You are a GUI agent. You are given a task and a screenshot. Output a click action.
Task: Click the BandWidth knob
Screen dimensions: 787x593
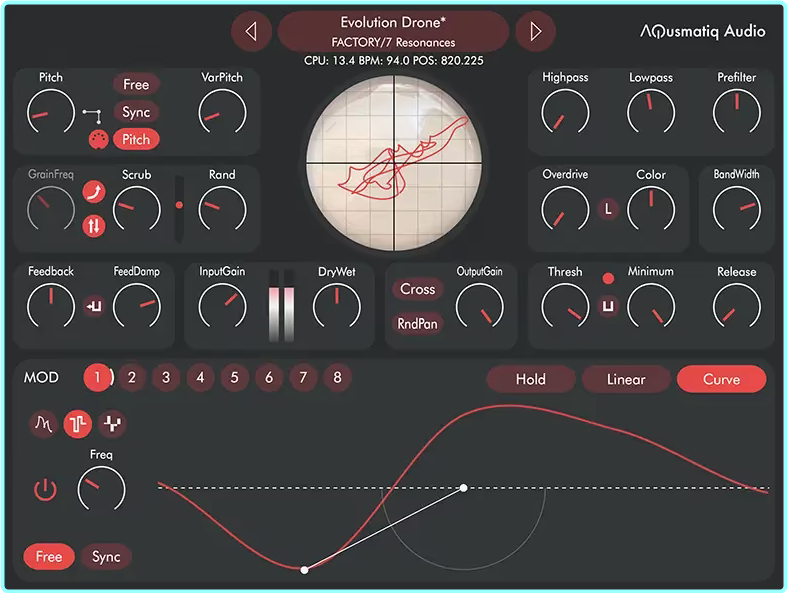[x=736, y=209]
